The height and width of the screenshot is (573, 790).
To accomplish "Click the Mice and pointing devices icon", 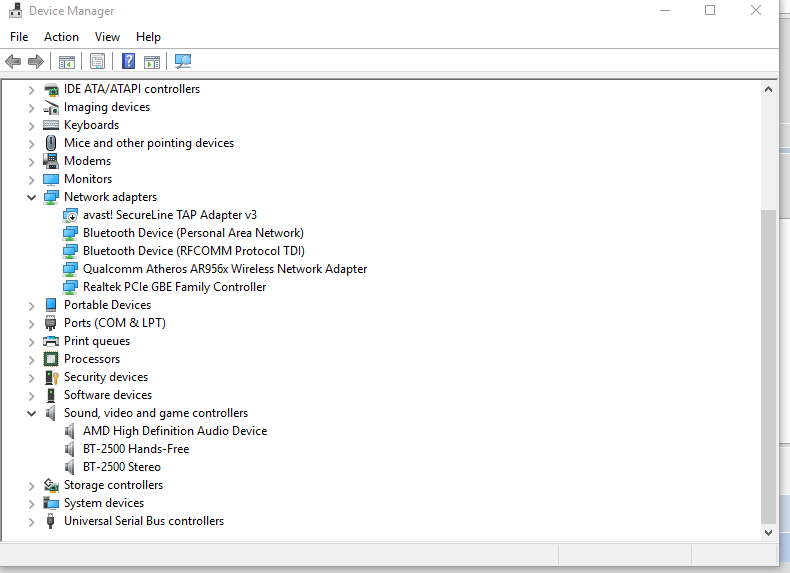I will (x=51, y=143).
